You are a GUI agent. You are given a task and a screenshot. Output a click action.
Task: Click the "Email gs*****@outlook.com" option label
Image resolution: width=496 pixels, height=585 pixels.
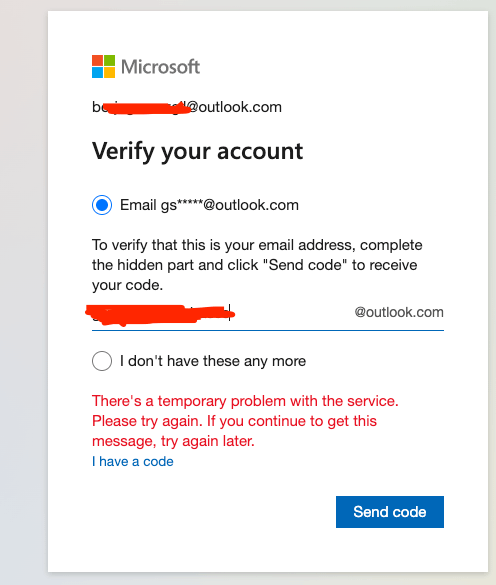(x=209, y=205)
